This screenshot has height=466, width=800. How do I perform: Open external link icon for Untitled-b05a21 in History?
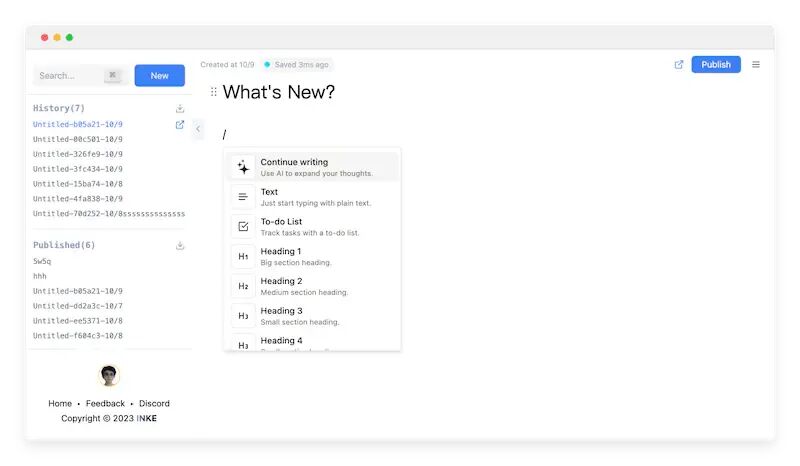(180, 125)
